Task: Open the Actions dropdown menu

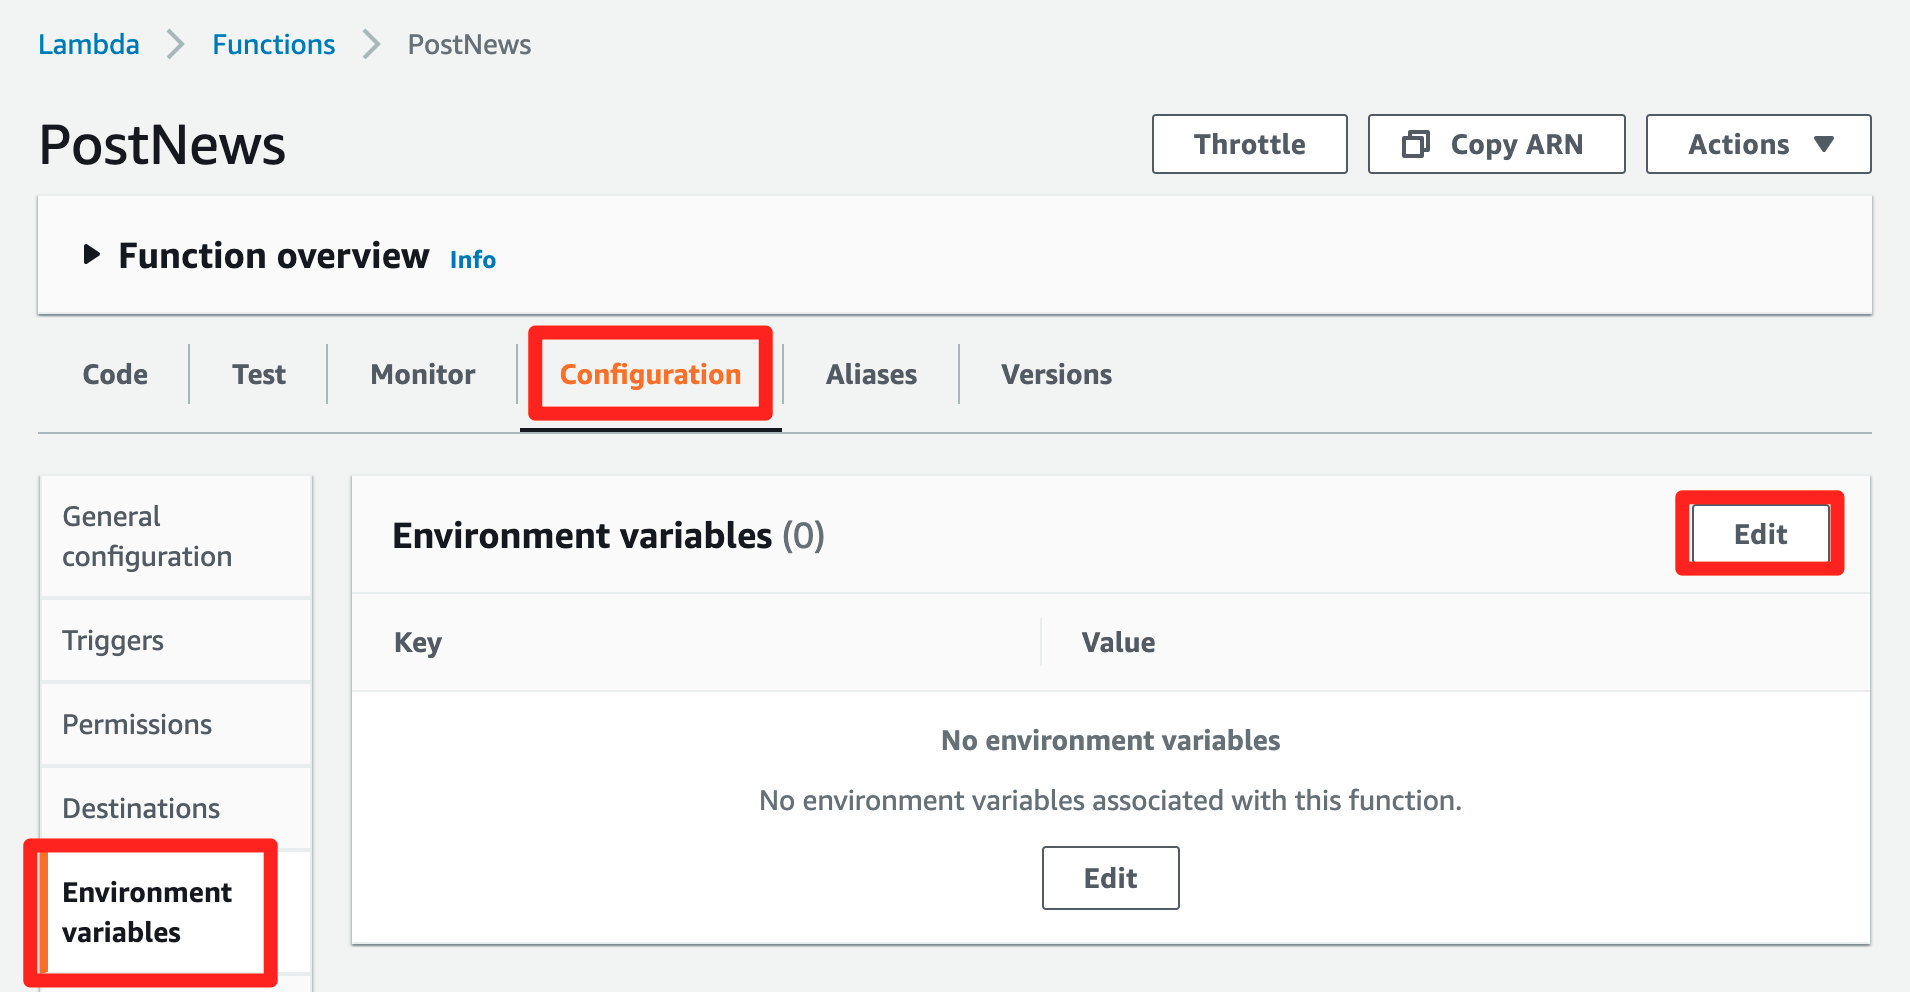Action: pyautogui.click(x=1758, y=144)
